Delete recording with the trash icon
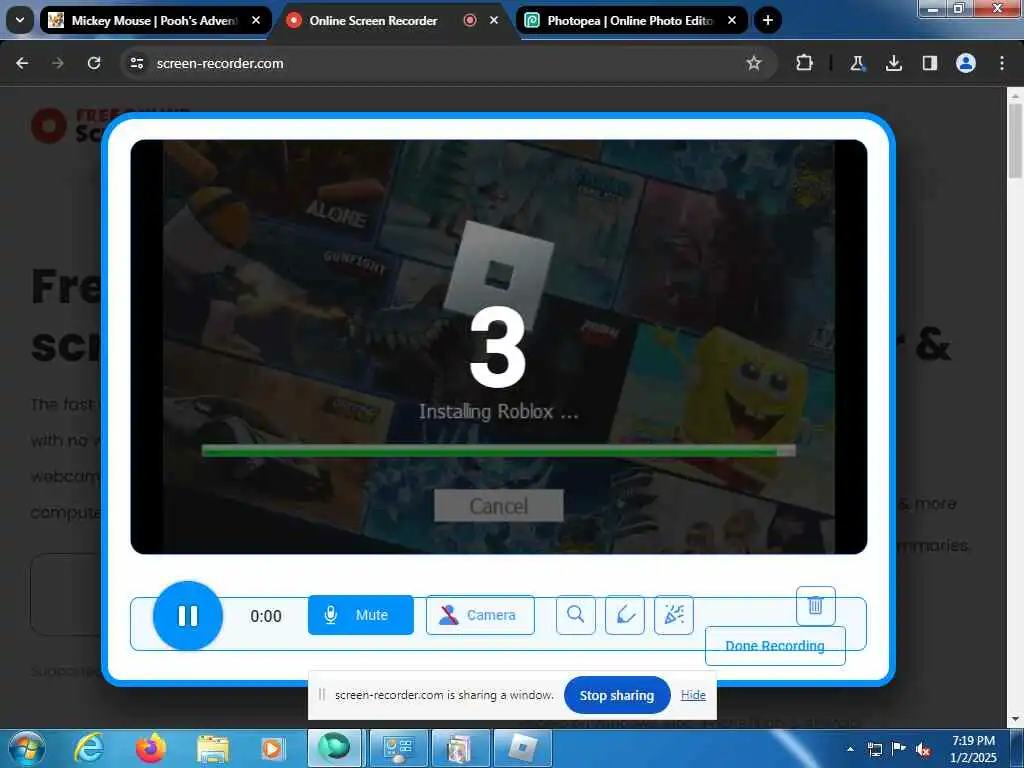This screenshot has width=1024, height=768. click(816, 605)
